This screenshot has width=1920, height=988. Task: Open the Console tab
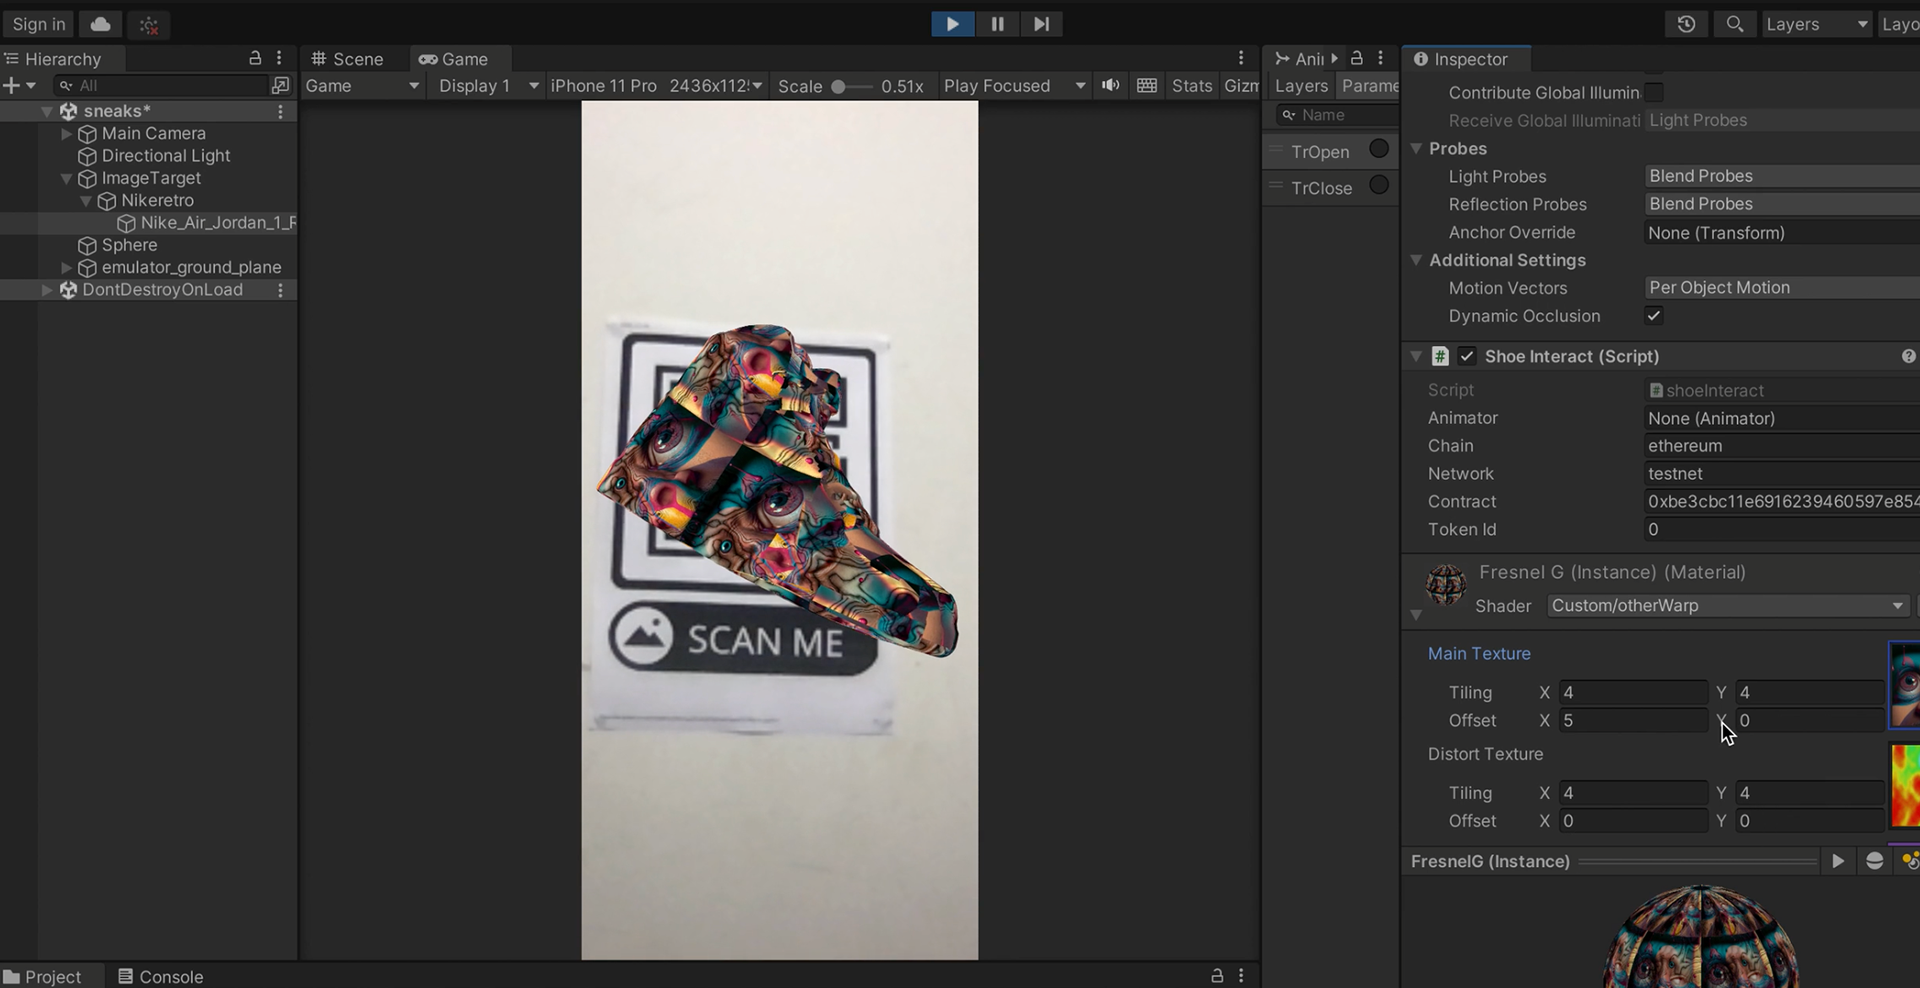[161, 976]
